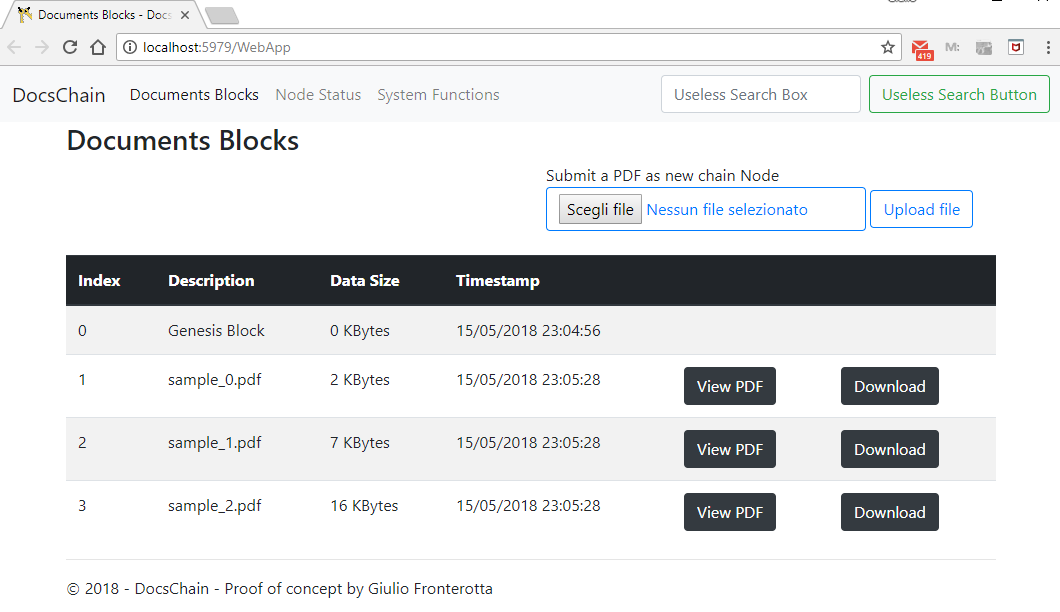Reload the page with the refresh icon
The height and width of the screenshot is (612, 1060).
[x=70, y=47]
